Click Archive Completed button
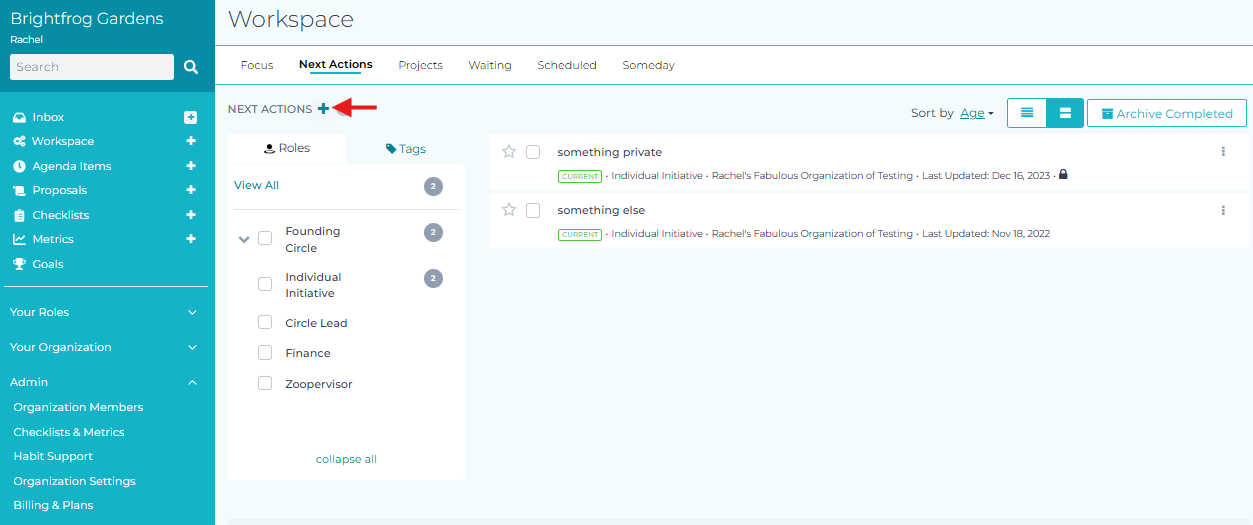 pos(1166,113)
